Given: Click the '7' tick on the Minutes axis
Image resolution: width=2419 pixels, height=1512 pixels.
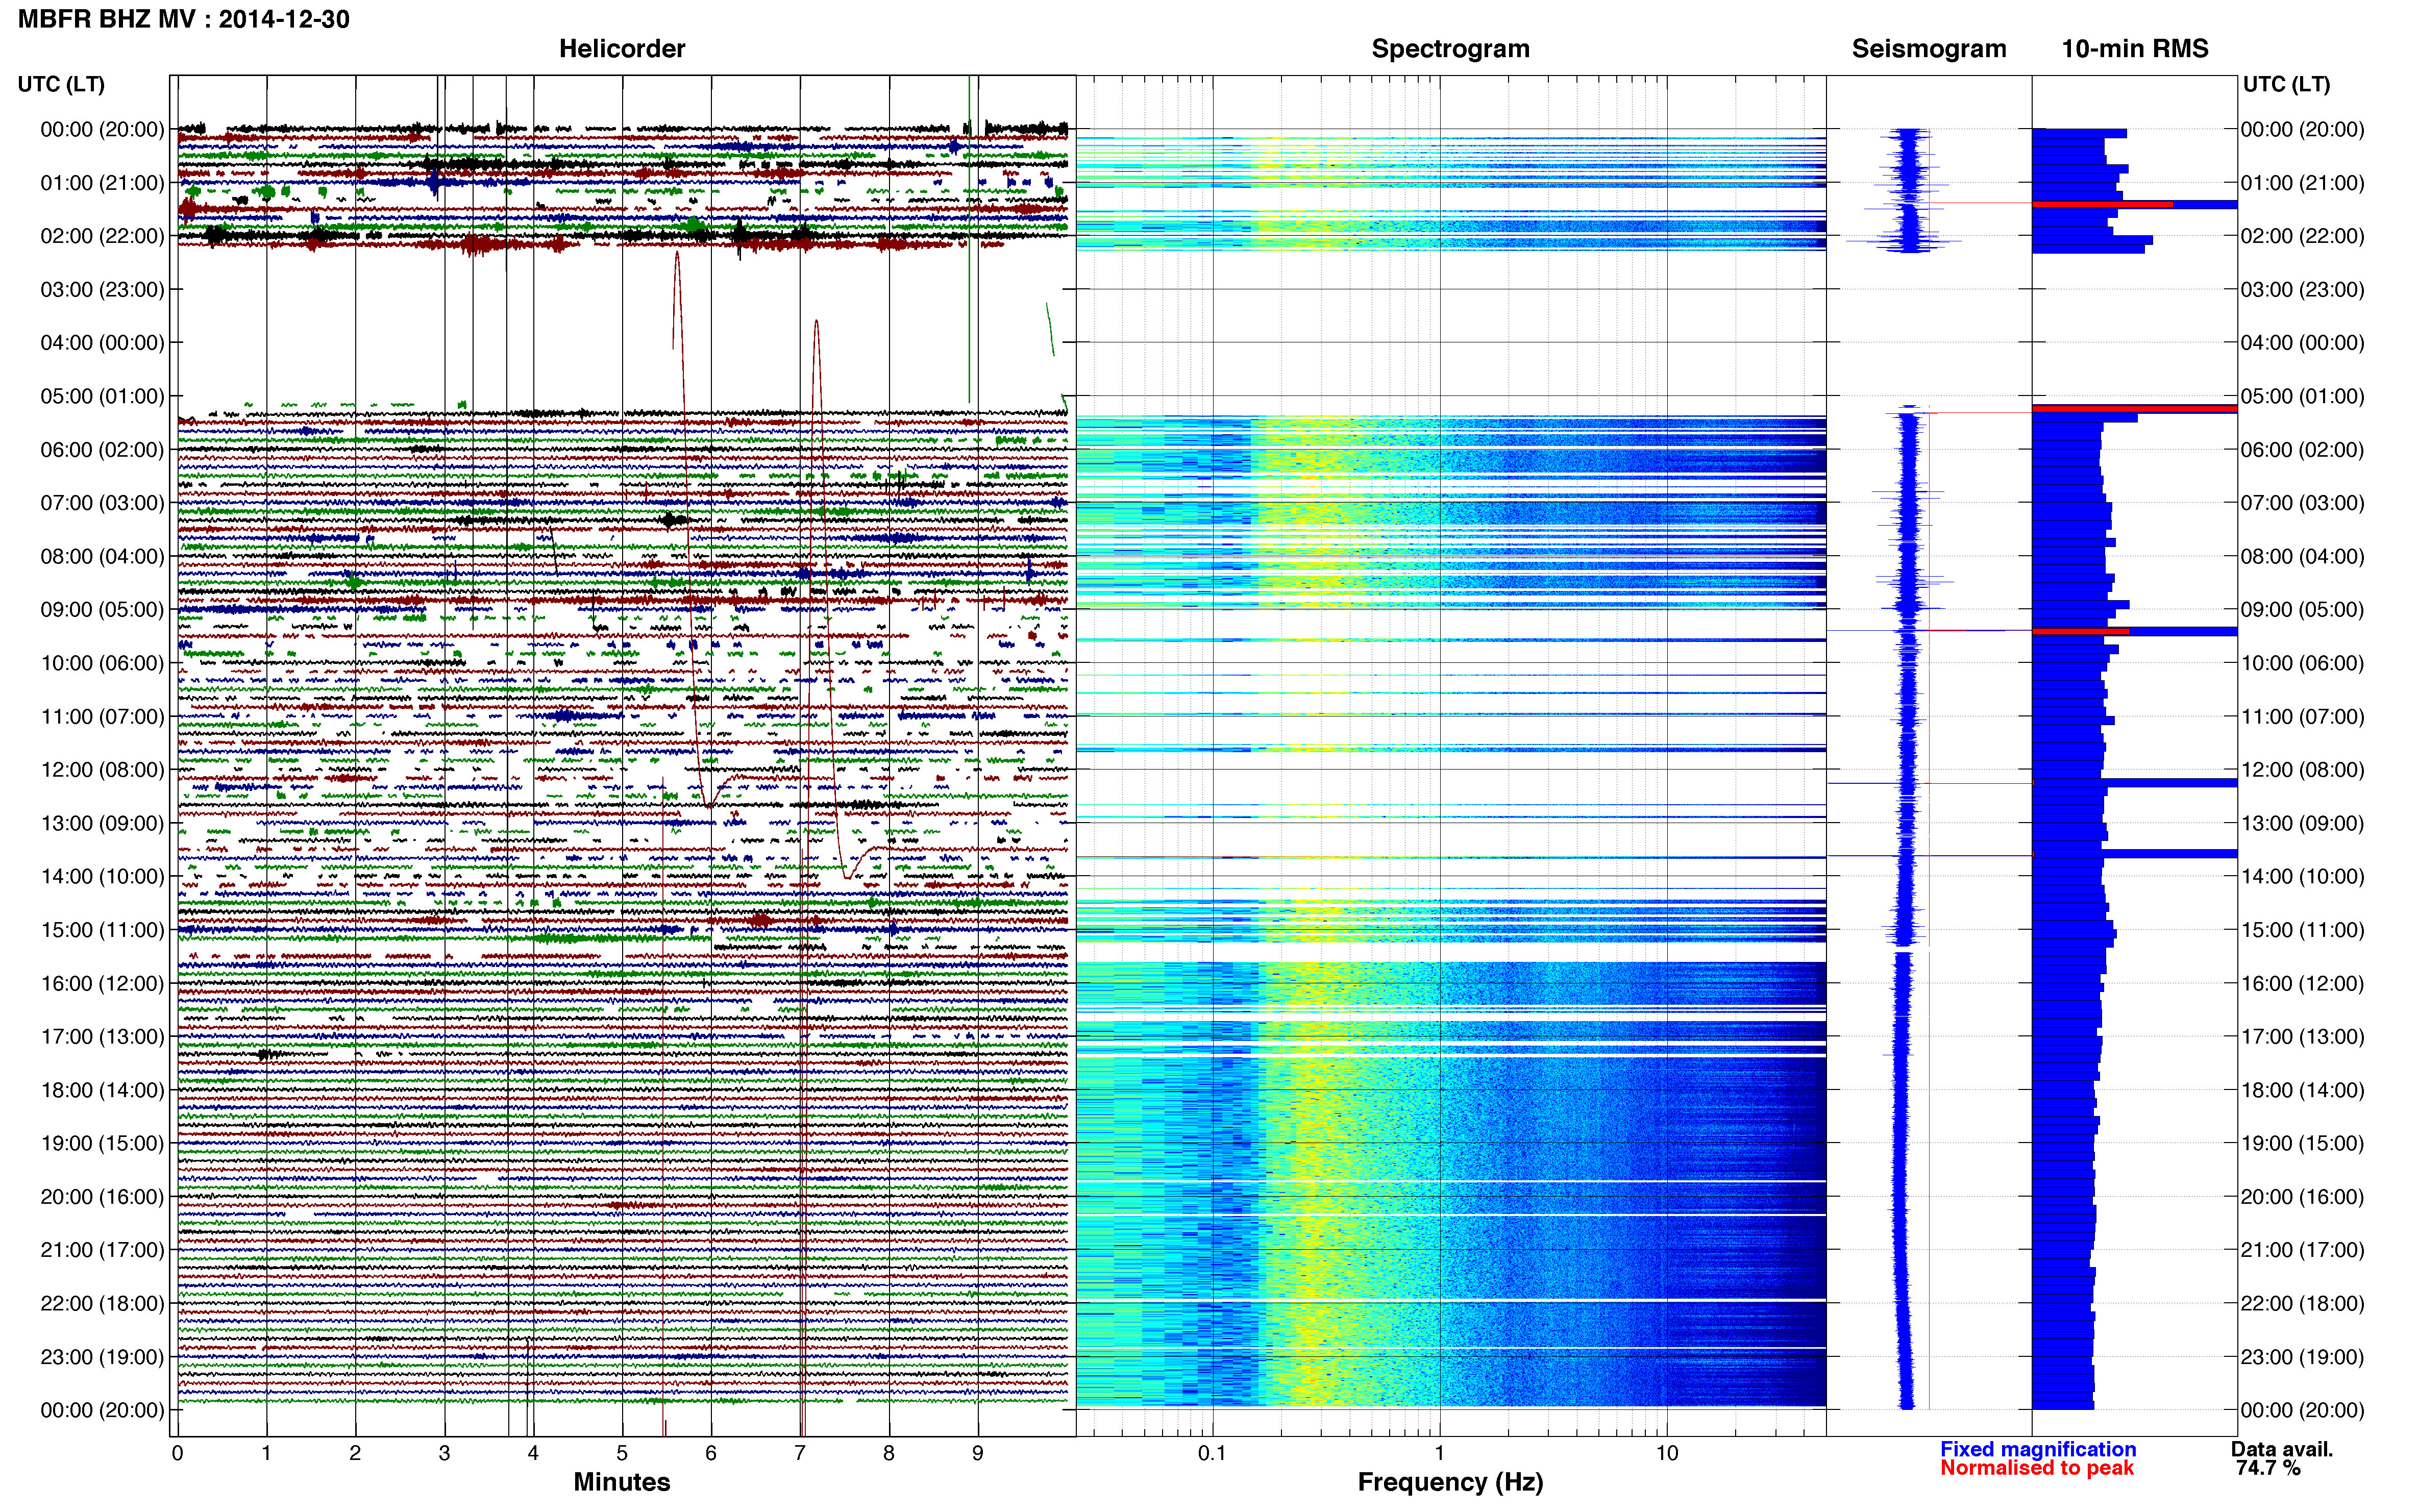Looking at the screenshot, I should 800,1453.
